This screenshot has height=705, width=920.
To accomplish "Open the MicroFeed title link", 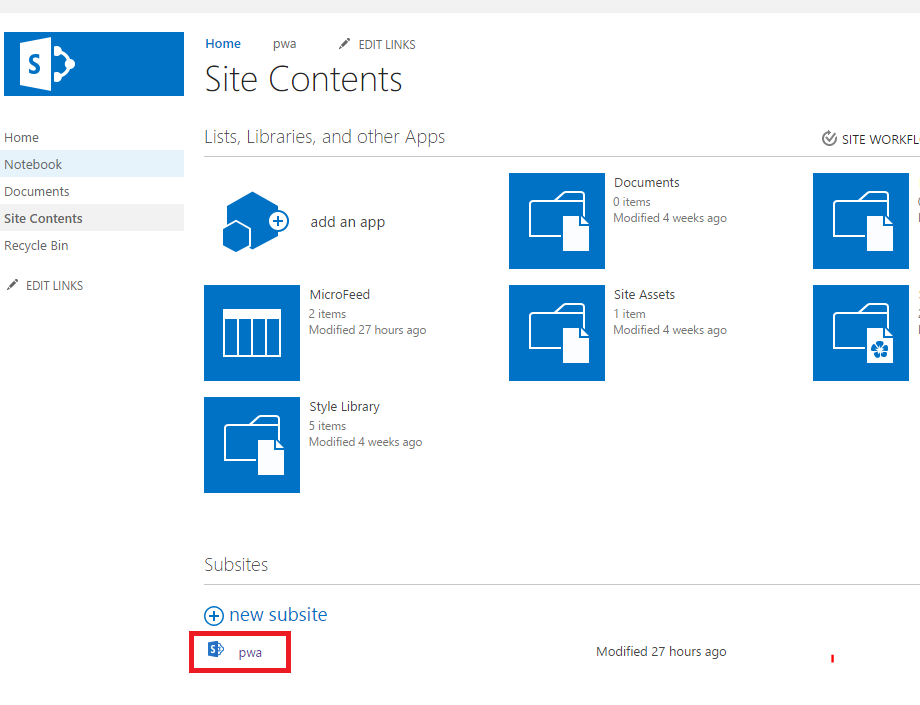I will [x=340, y=294].
